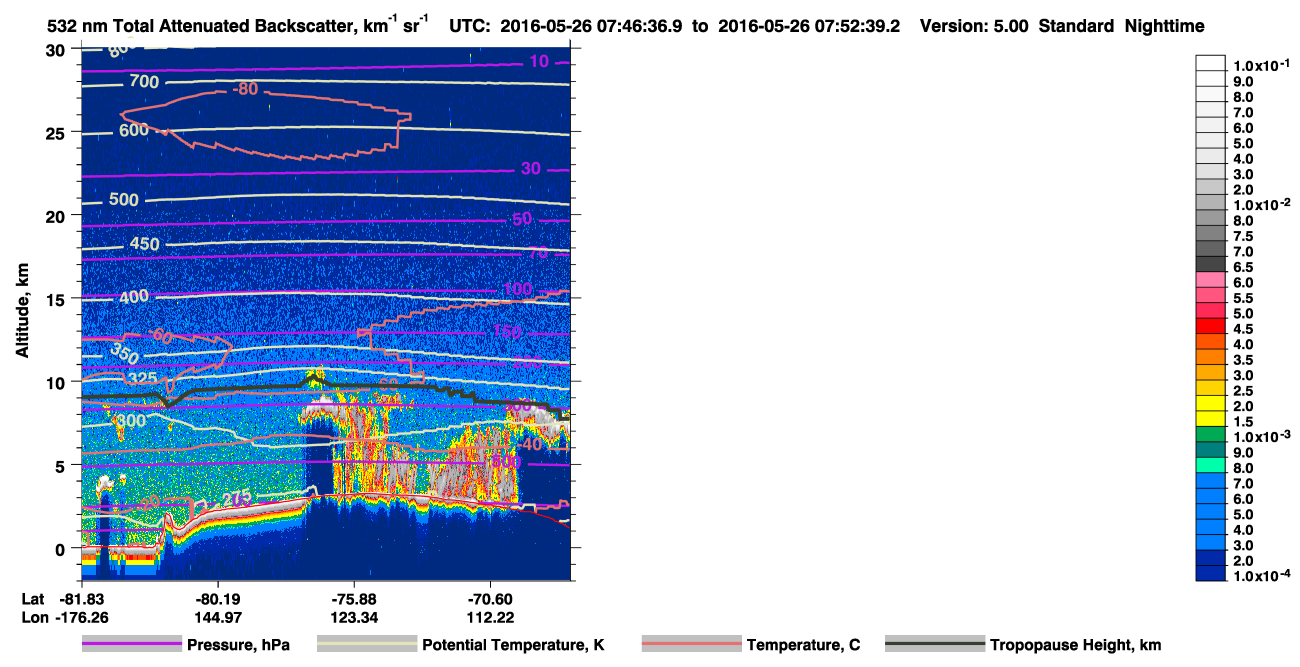Click the purple Pressure legend line sample
The image size is (1300, 667).
click(131, 645)
